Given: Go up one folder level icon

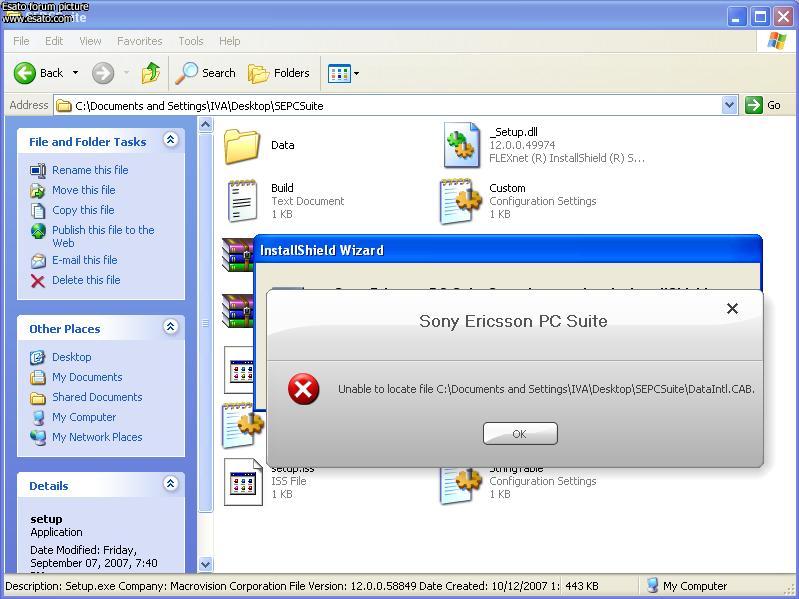Looking at the screenshot, I should (150, 73).
